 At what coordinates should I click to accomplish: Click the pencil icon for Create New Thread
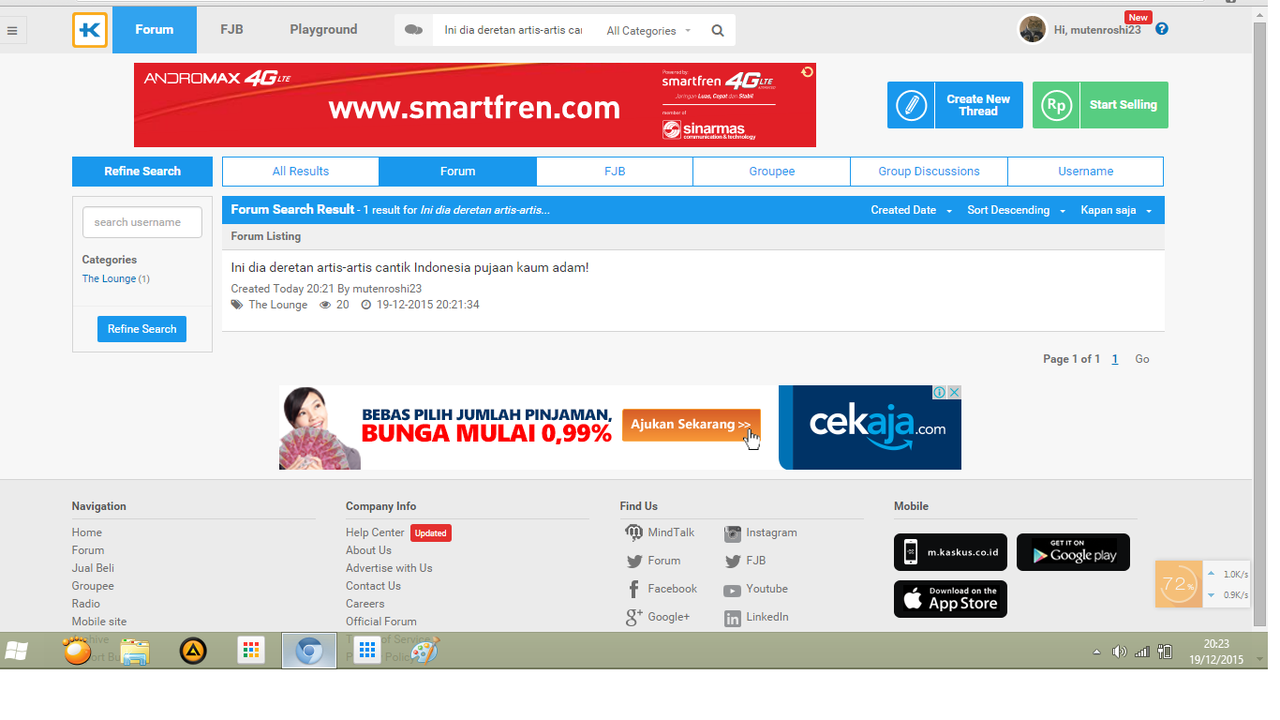tap(911, 105)
